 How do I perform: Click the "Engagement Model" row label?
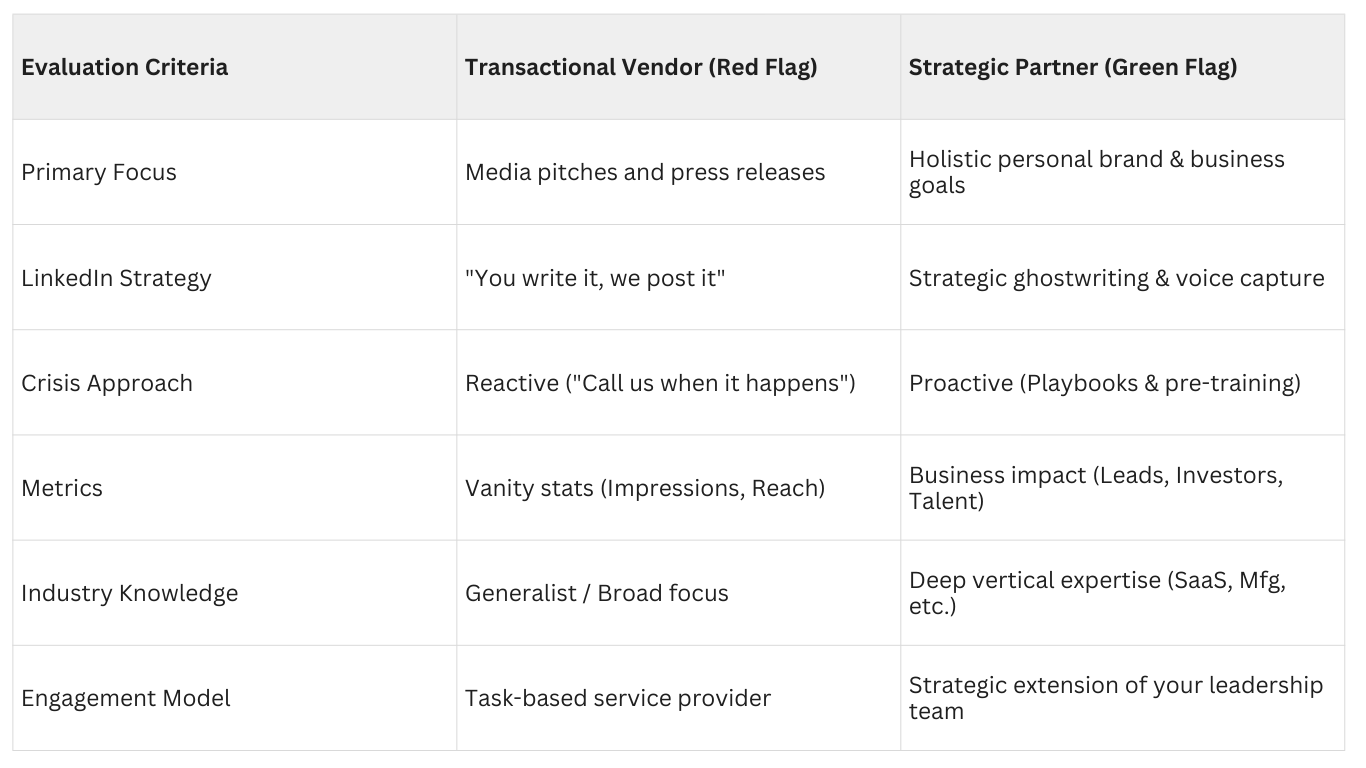point(126,698)
